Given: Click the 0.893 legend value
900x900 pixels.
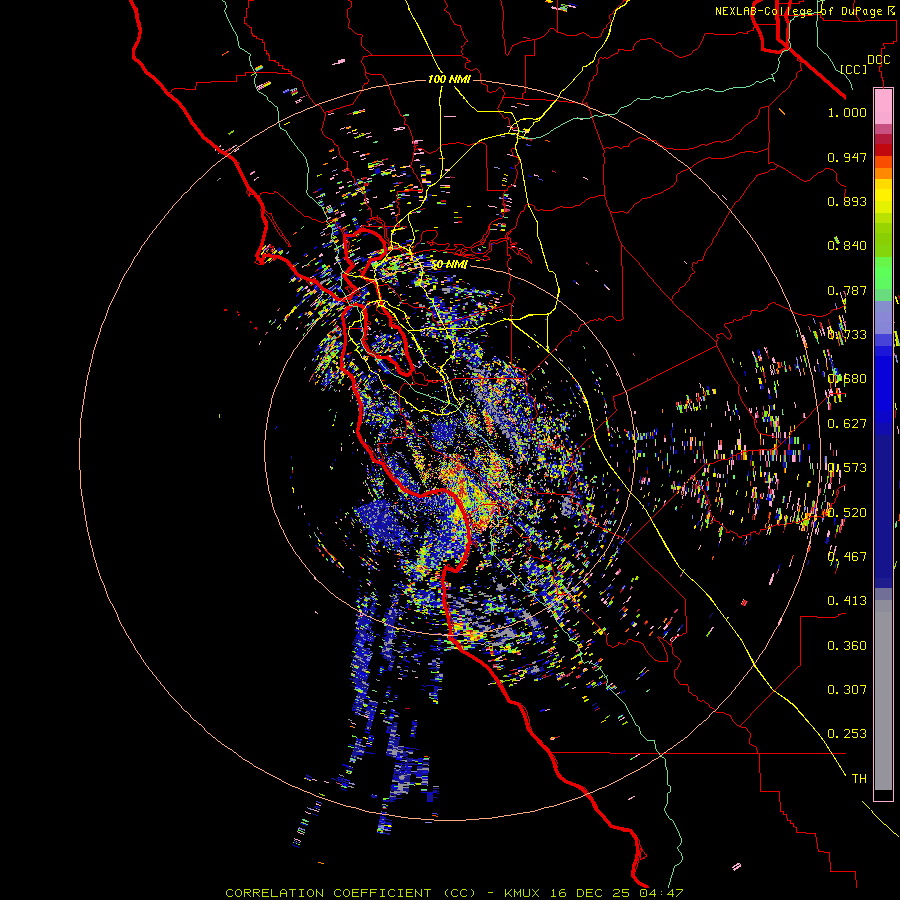Looking at the screenshot, I should pyautogui.click(x=847, y=201).
